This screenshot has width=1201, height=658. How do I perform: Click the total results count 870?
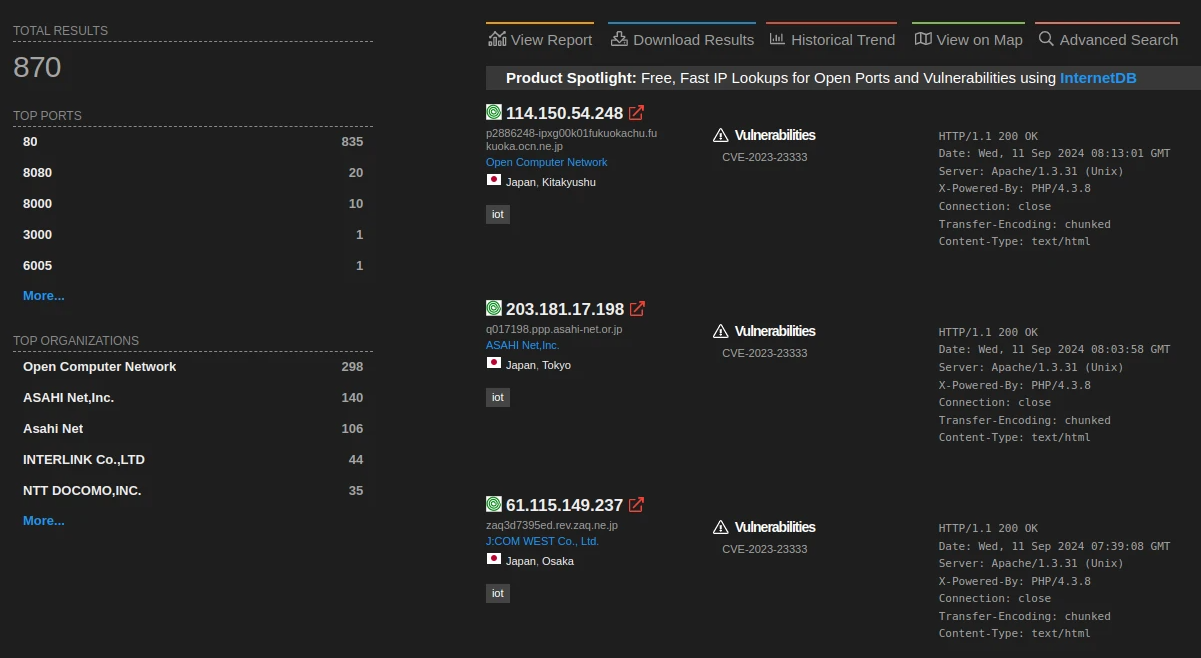click(37, 67)
